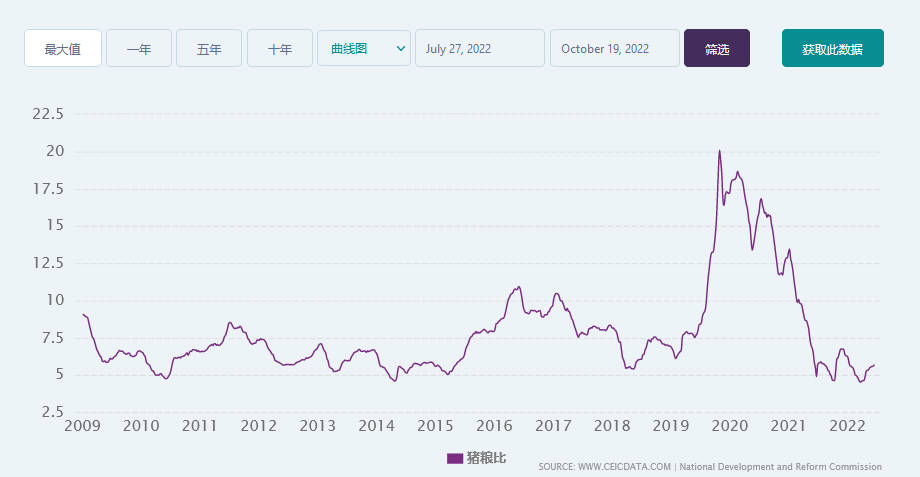
Task: Click the line's highest peak near 20
Action: coord(719,151)
